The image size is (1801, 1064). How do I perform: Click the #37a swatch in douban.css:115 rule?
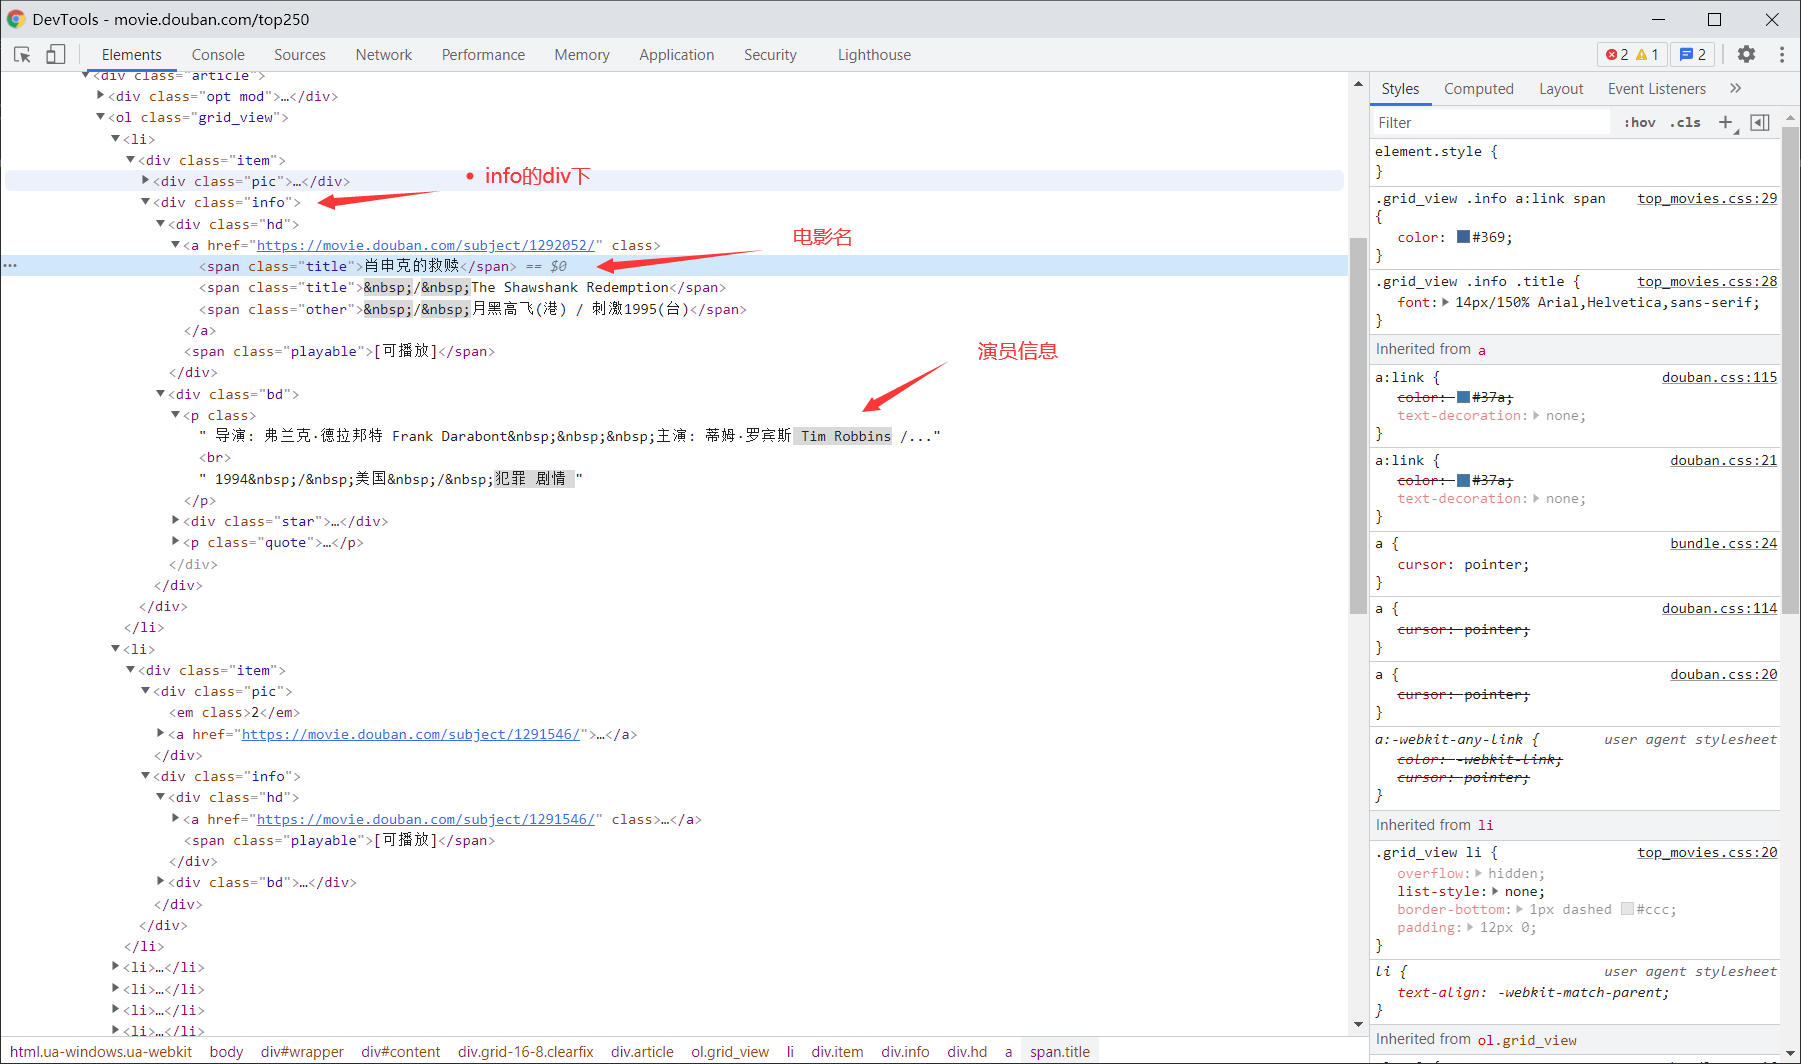1463,397
